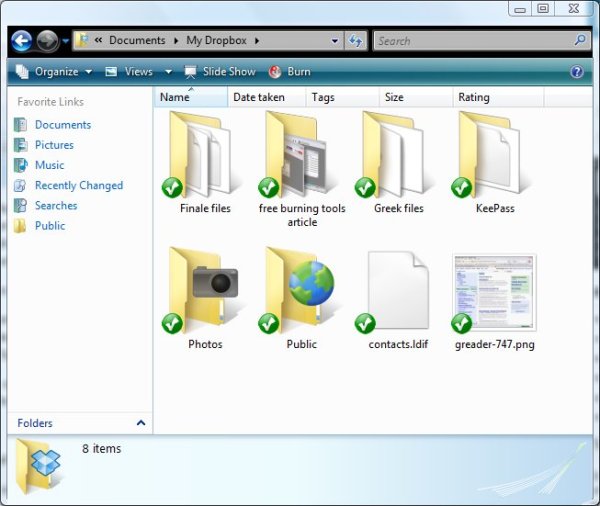This screenshot has width=600, height=506.
Task: Click the Help question mark icon
Action: [x=577, y=72]
